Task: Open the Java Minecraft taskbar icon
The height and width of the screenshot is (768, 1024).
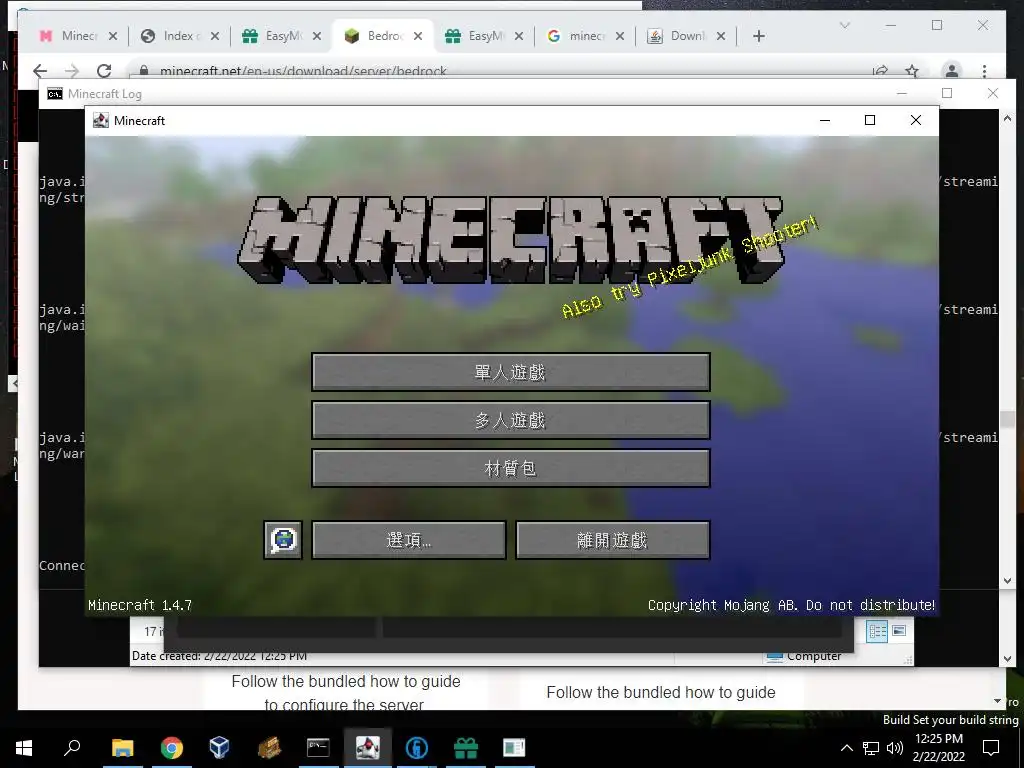Action: pos(368,748)
